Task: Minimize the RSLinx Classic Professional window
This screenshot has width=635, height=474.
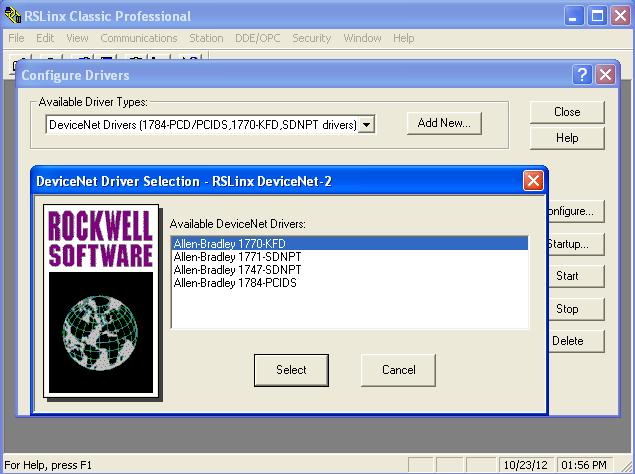Action: click(573, 16)
